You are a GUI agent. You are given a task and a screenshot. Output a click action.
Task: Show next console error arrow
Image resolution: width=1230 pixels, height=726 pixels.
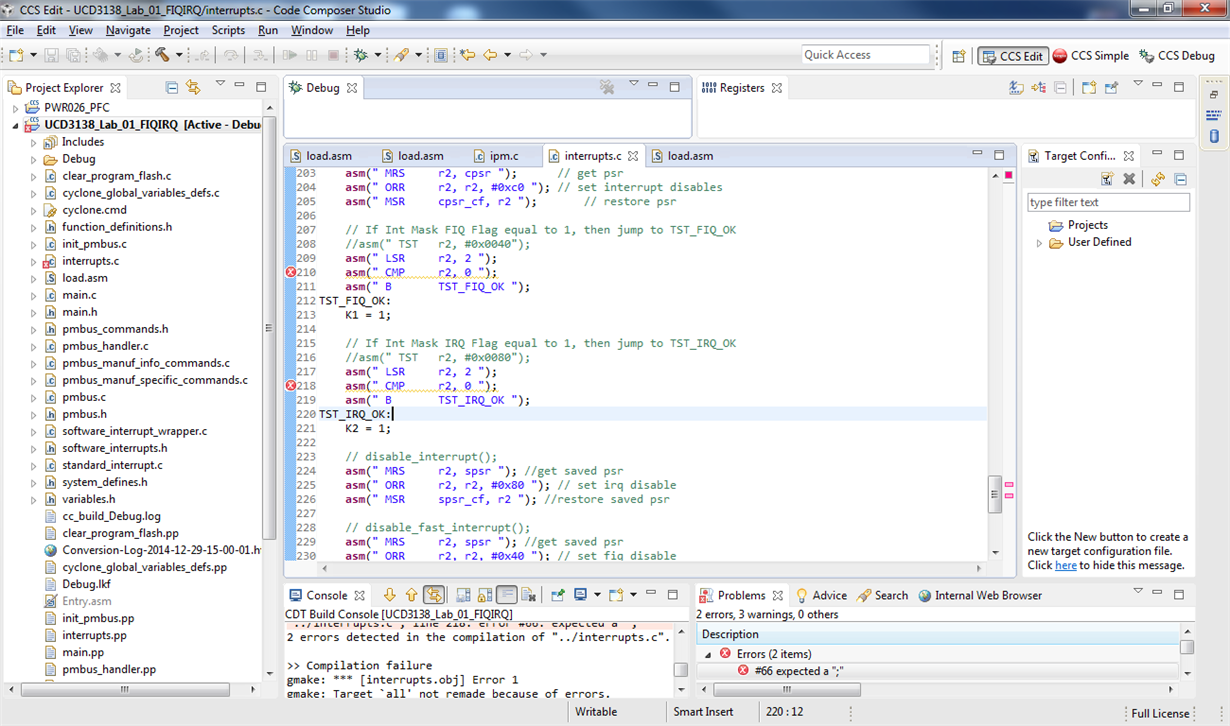[390, 595]
